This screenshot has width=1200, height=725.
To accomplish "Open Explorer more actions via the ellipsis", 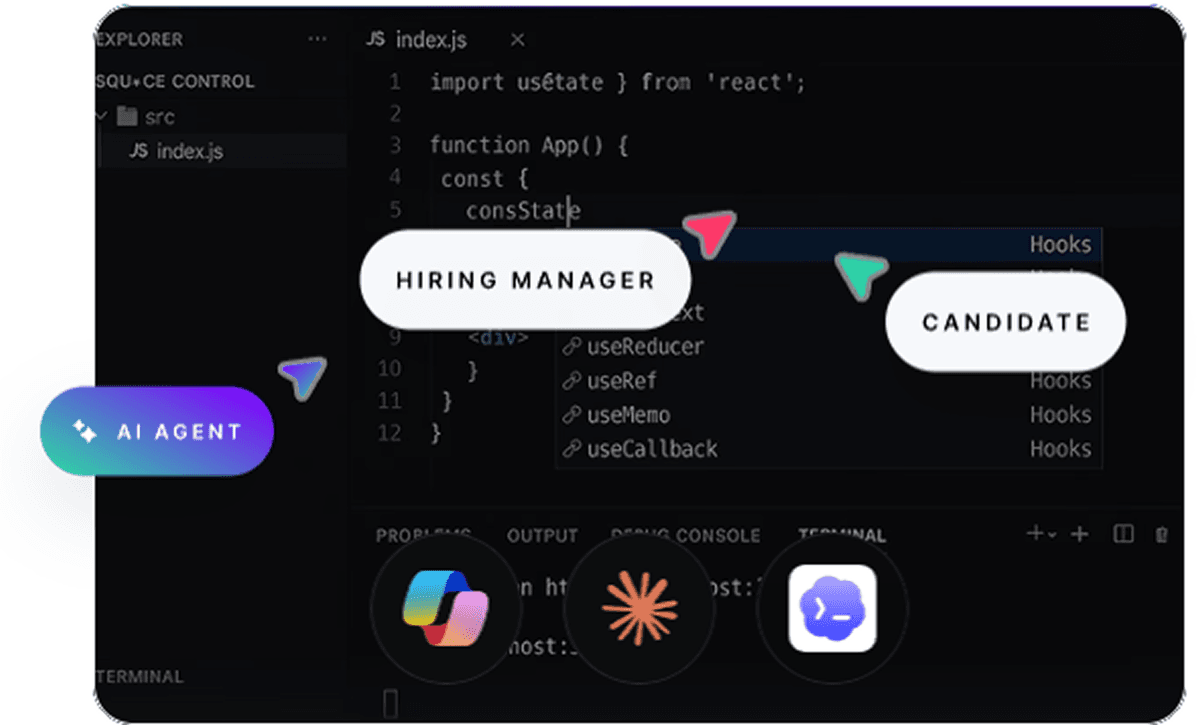I will (317, 38).
